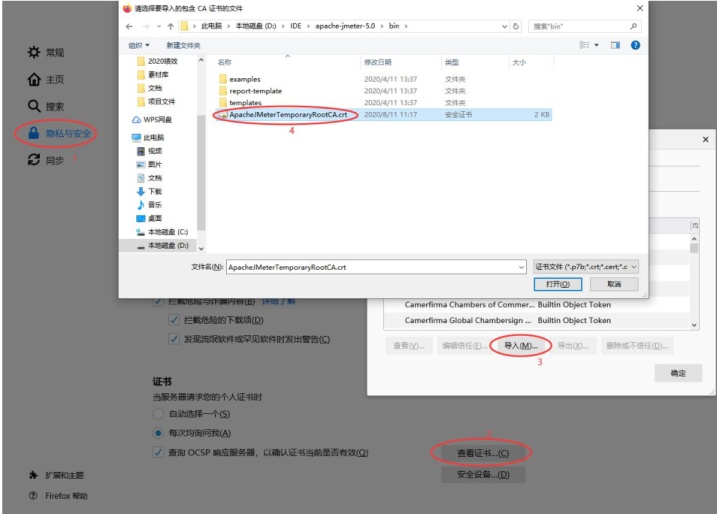Click View Certificates button
This screenshot has height=517, width=720.
click(483, 453)
